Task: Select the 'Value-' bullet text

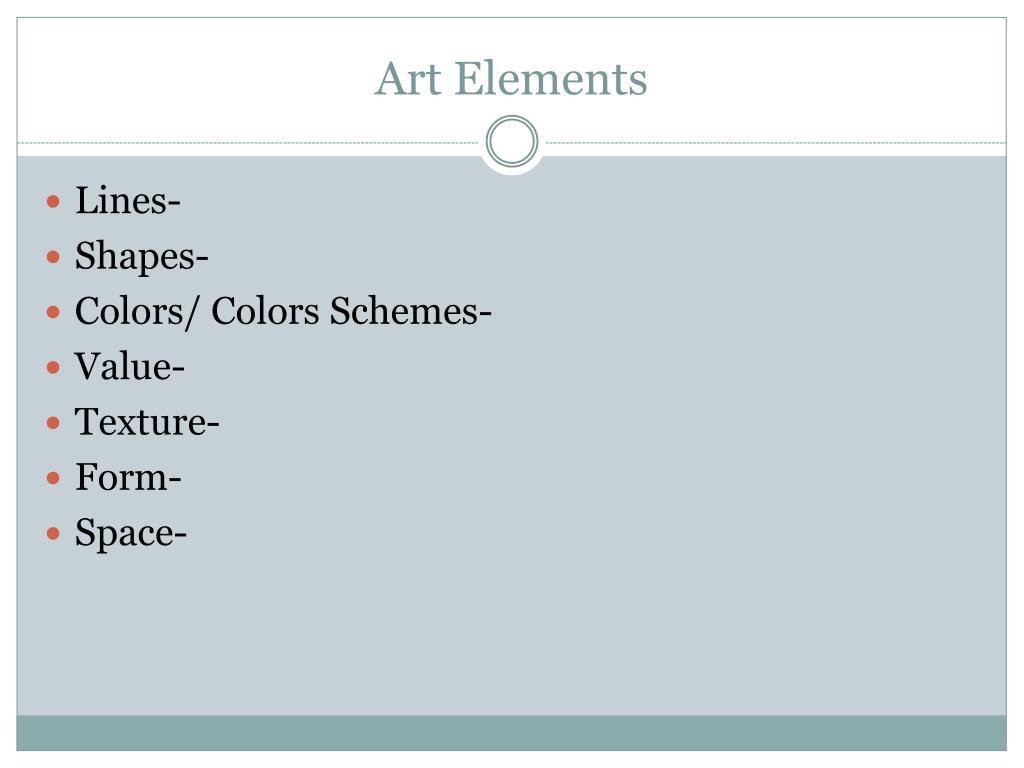Action: click(129, 366)
